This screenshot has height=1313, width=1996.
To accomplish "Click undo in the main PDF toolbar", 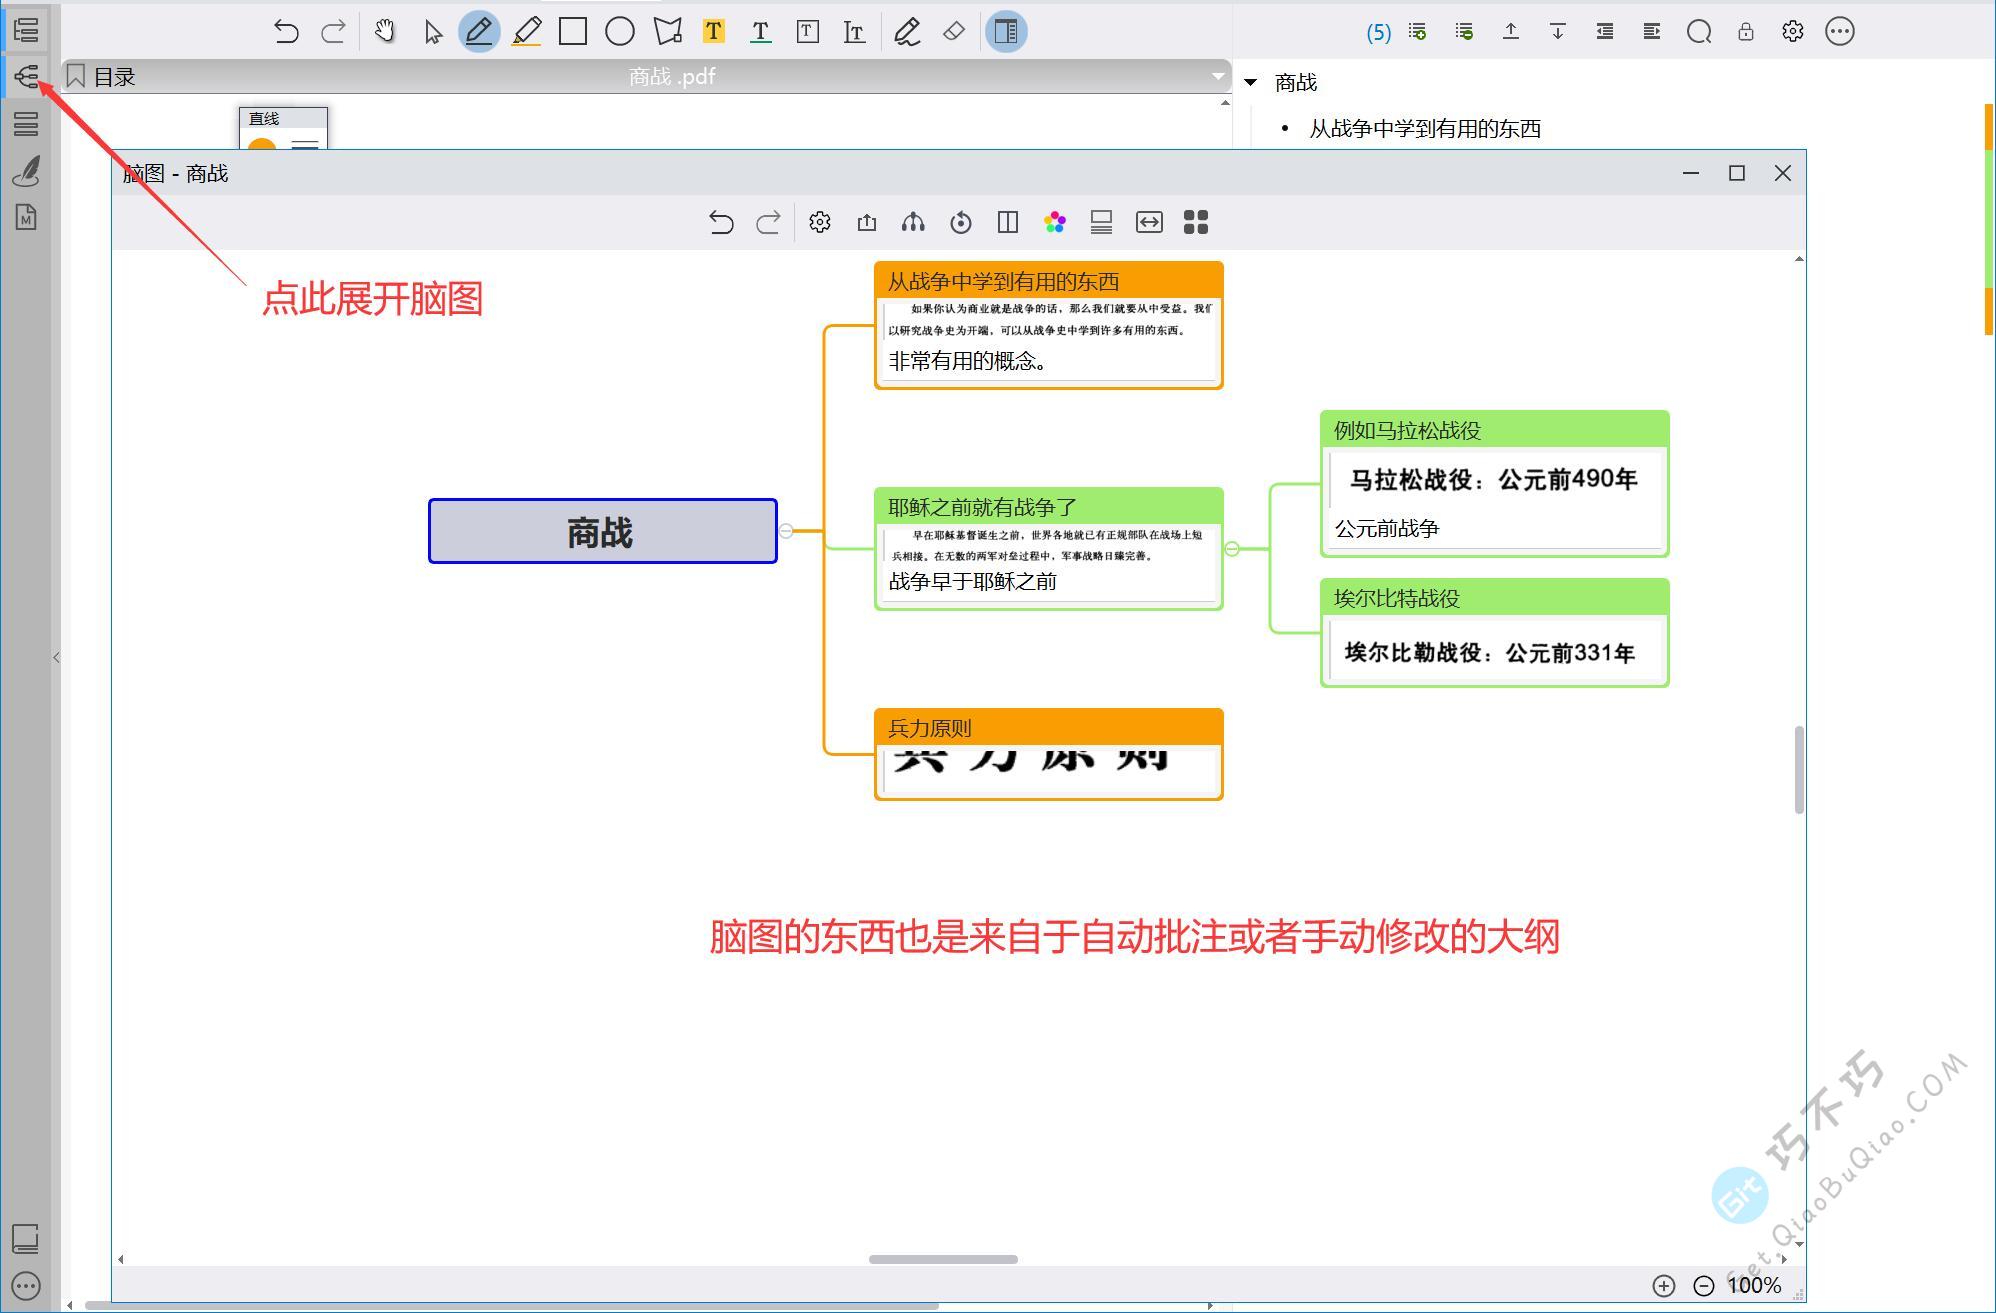I will point(286,32).
